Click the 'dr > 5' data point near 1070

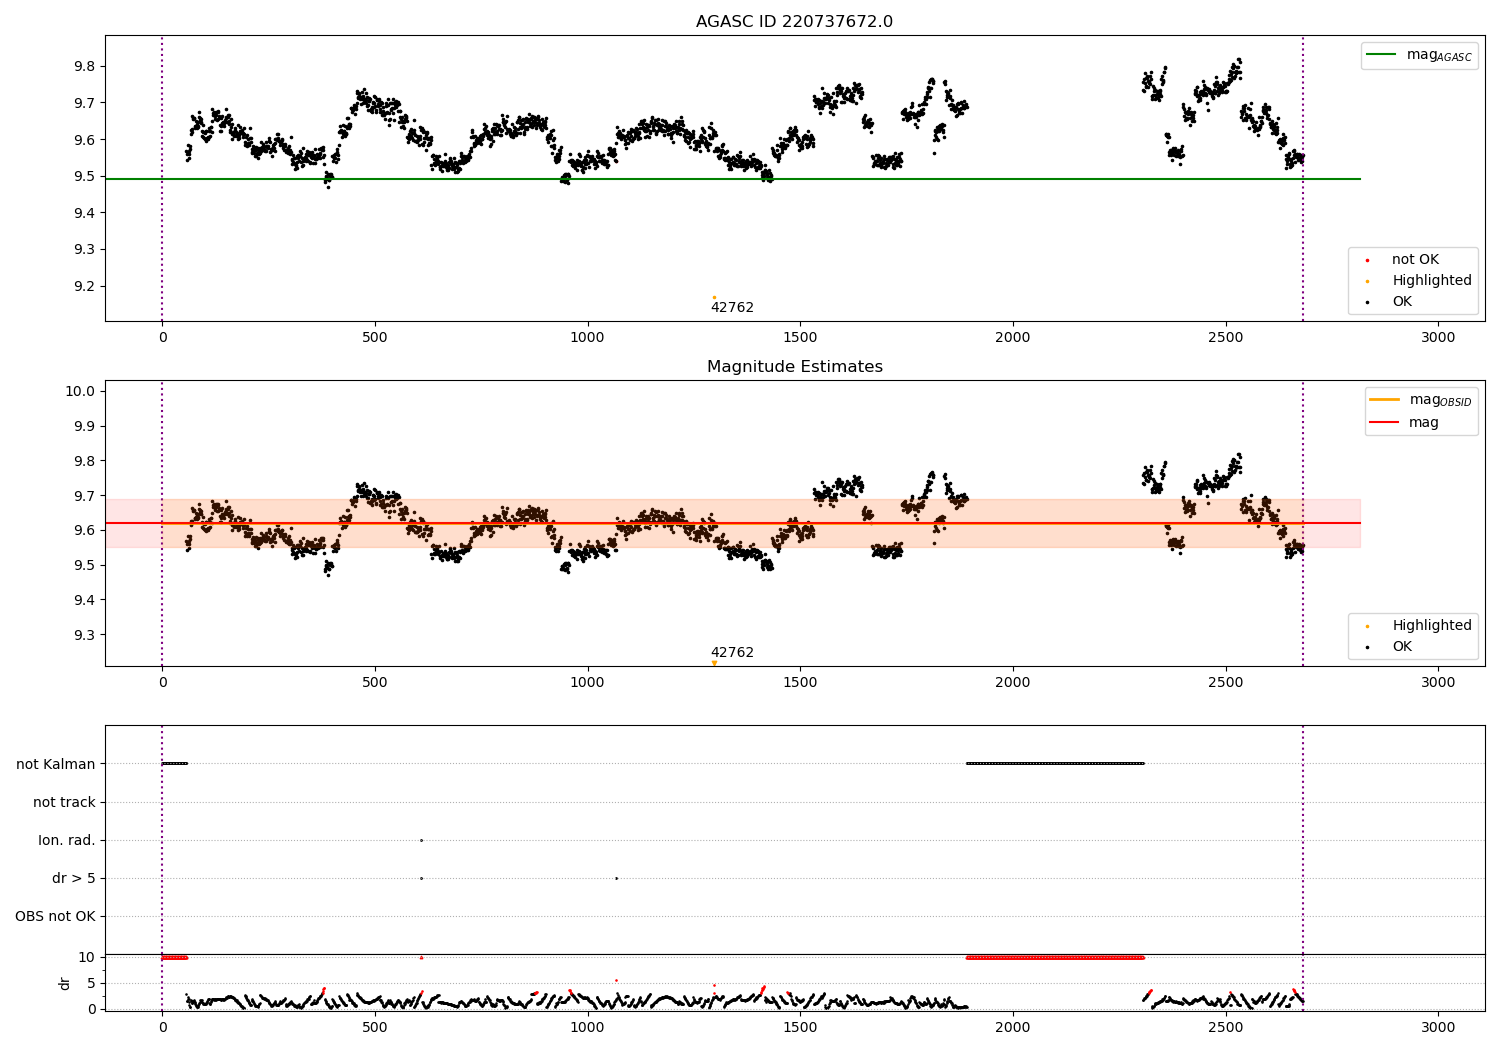coord(616,878)
